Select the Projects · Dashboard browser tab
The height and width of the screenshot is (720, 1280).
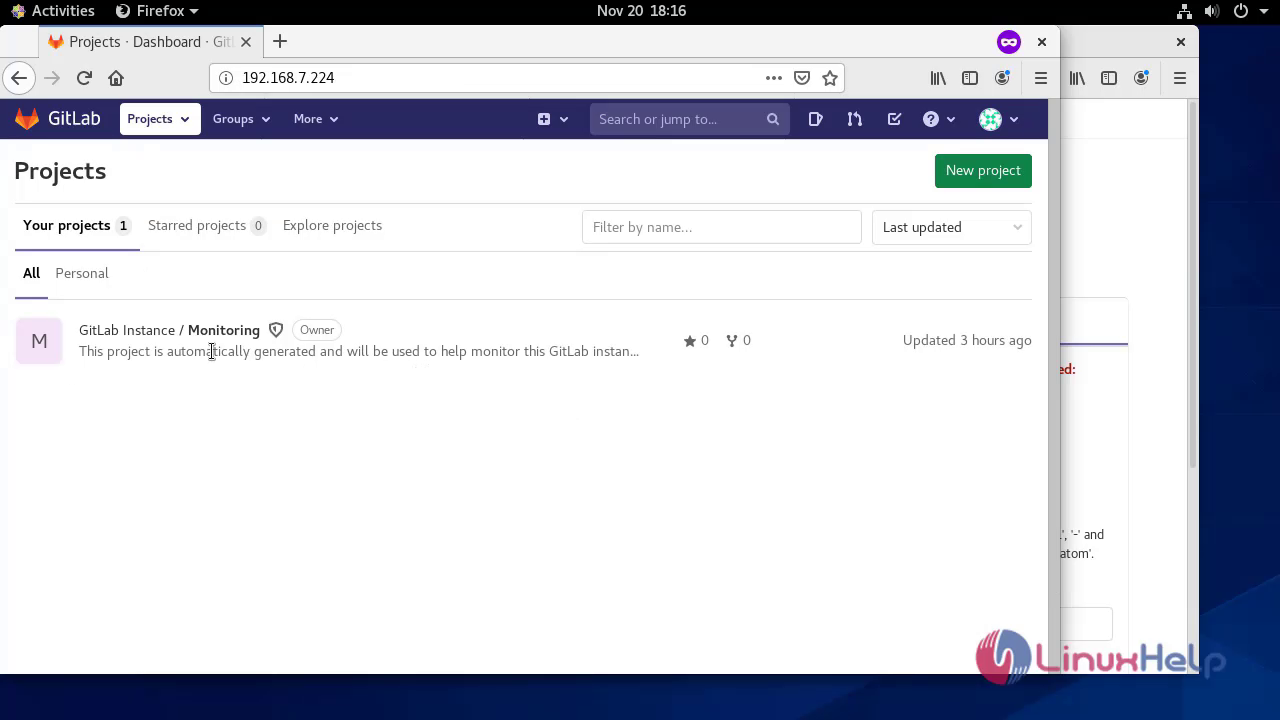point(150,42)
